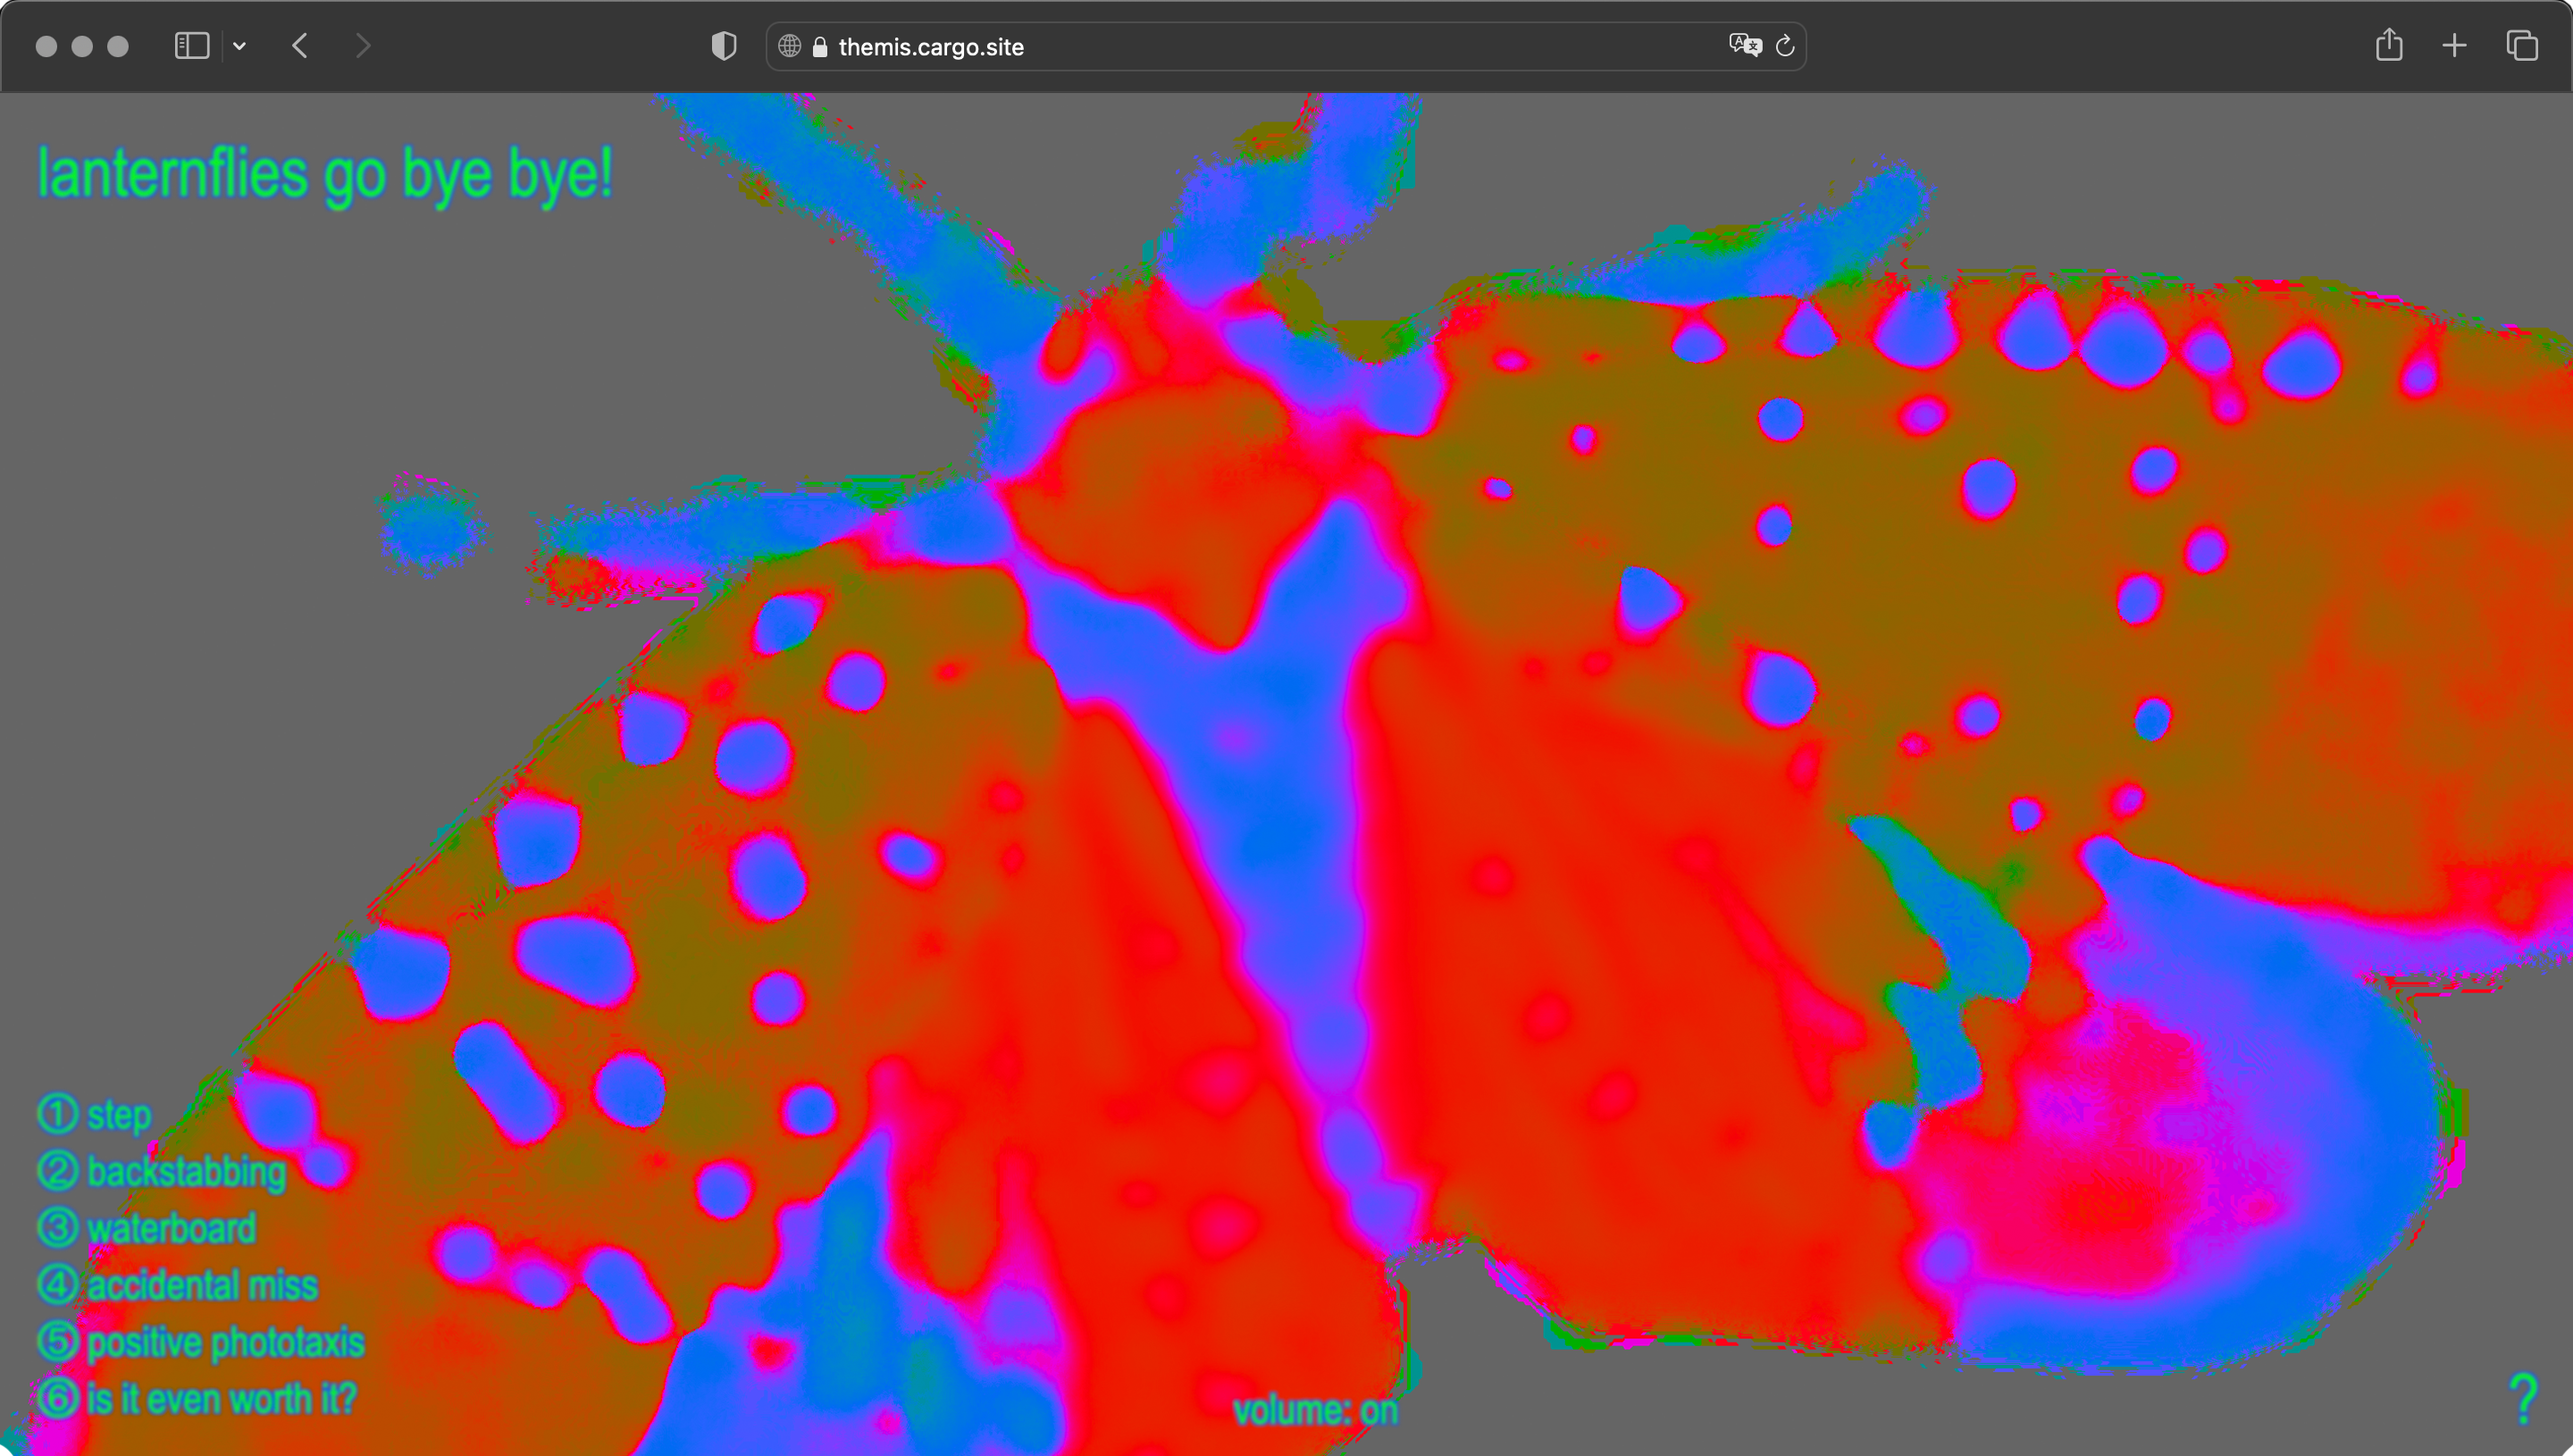Click the forward navigation arrow
The image size is (2573, 1456).
(x=363, y=46)
